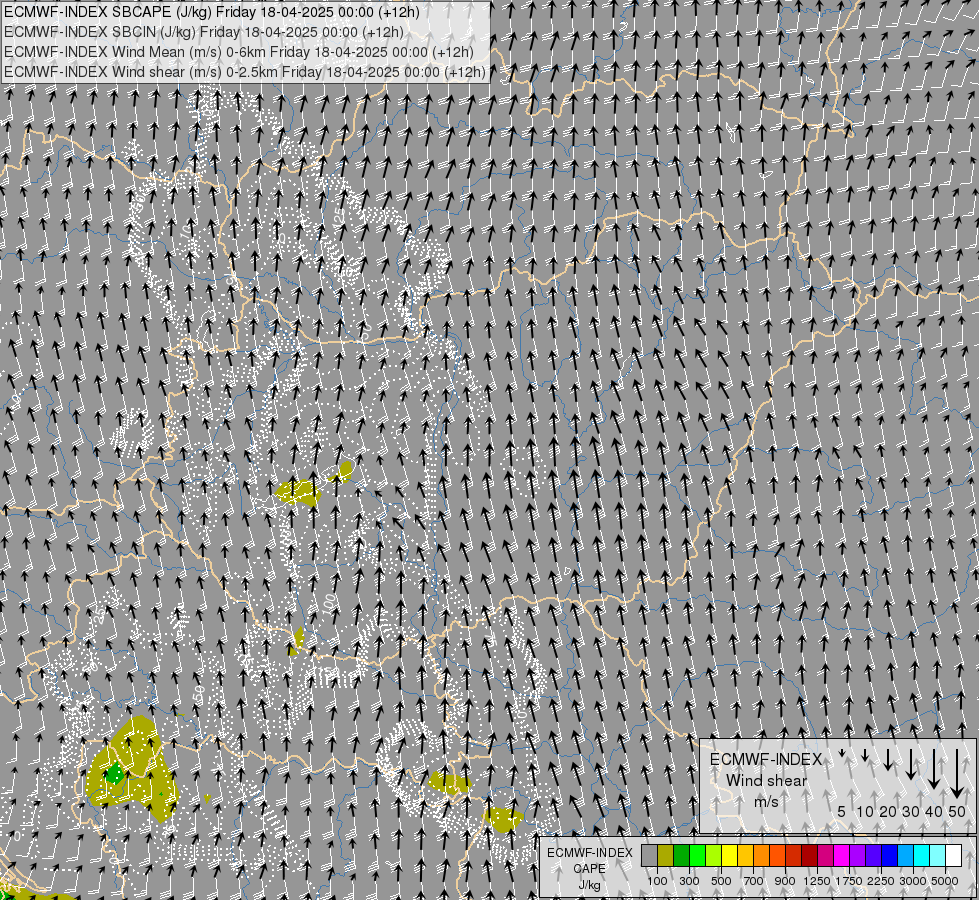Screen dimensions: 979x900
Task: Select the 'Wind shear (m/s) 0-2.5km' title line
Action: (x=245, y=72)
